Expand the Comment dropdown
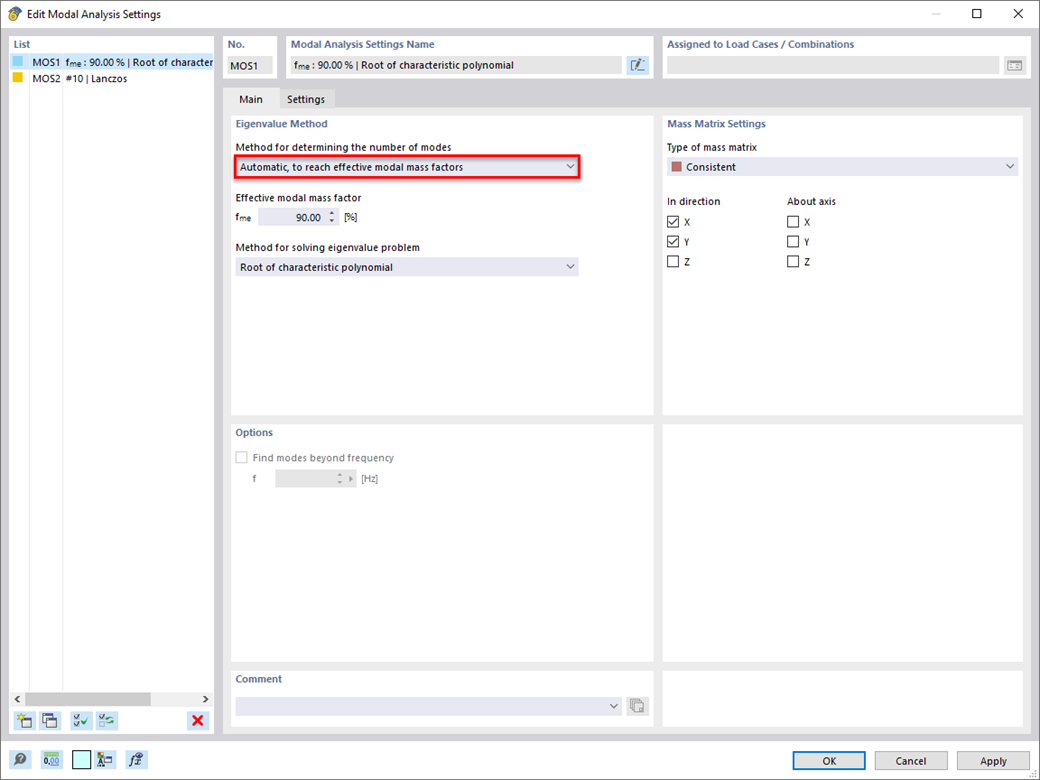 pos(614,706)
